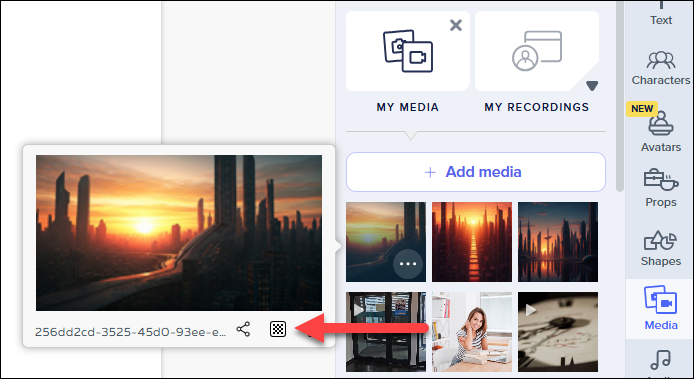Click the share icon under the preview image
Image resolution: width=694 pixels, height=379 pixels.
pos(243,329)
